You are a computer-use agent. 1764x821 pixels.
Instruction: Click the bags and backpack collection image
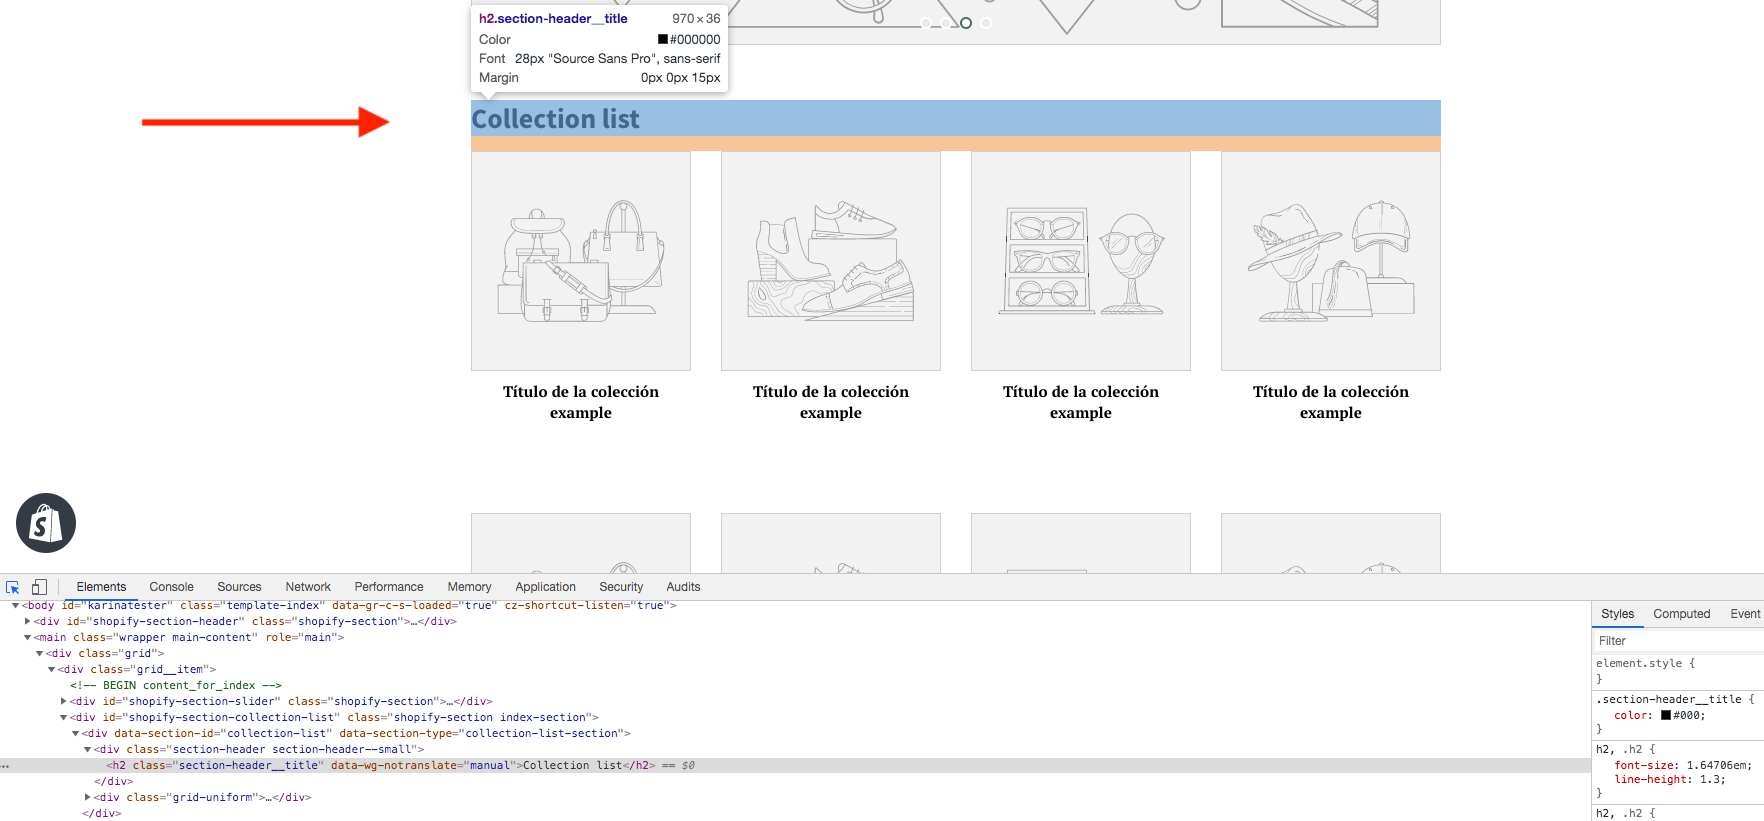tap(581, 261)
